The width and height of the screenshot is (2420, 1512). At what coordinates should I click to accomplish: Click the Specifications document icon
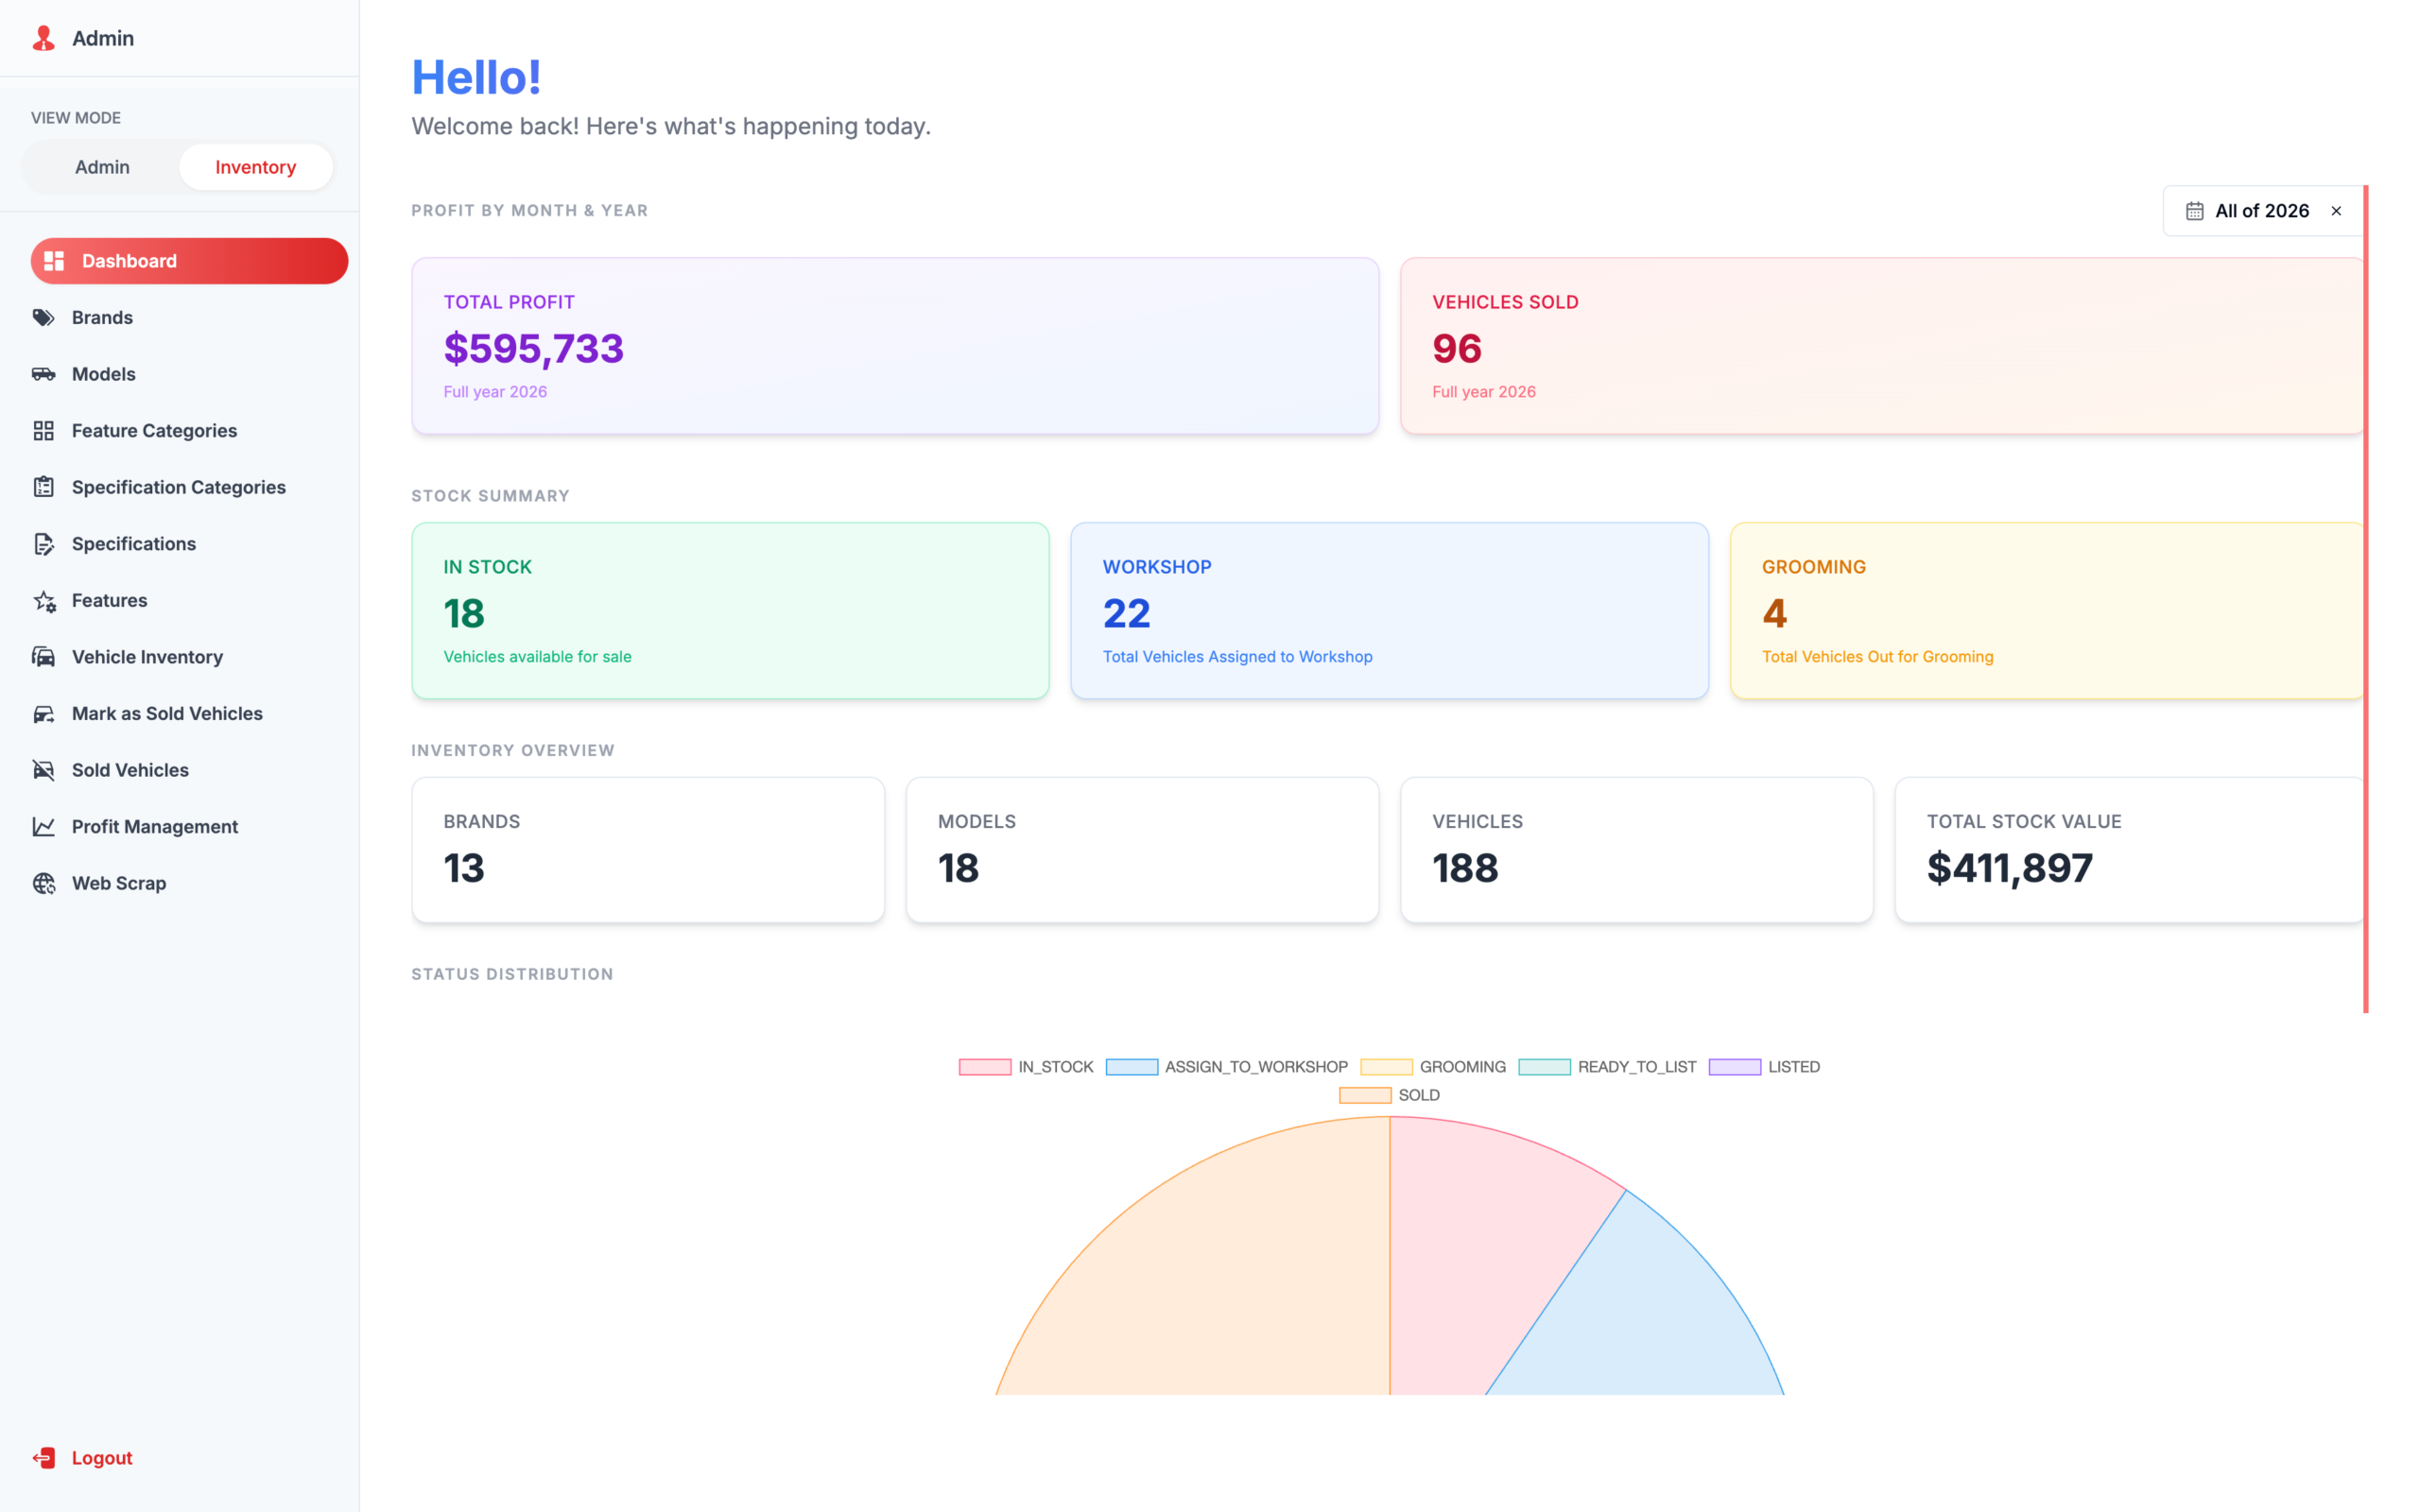pos(43,544)
